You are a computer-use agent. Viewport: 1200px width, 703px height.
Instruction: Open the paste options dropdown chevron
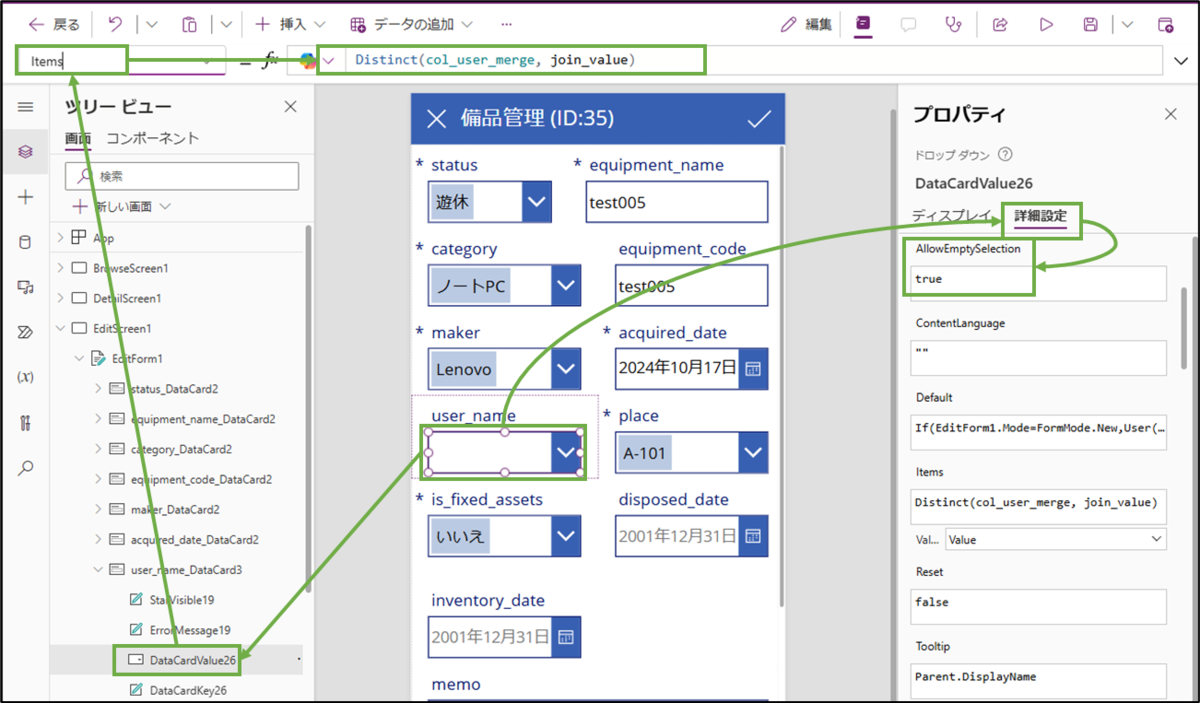coord(226,24)
